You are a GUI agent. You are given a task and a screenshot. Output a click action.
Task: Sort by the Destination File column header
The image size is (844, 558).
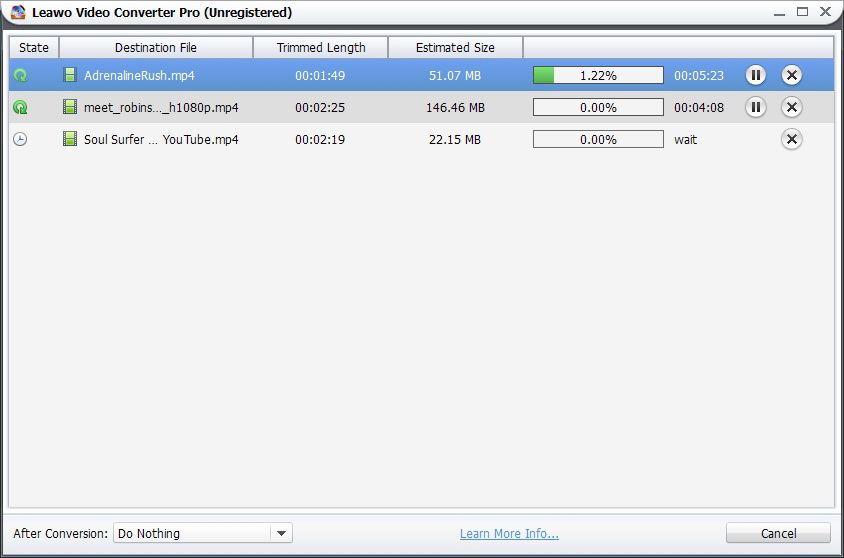[156, 47]
